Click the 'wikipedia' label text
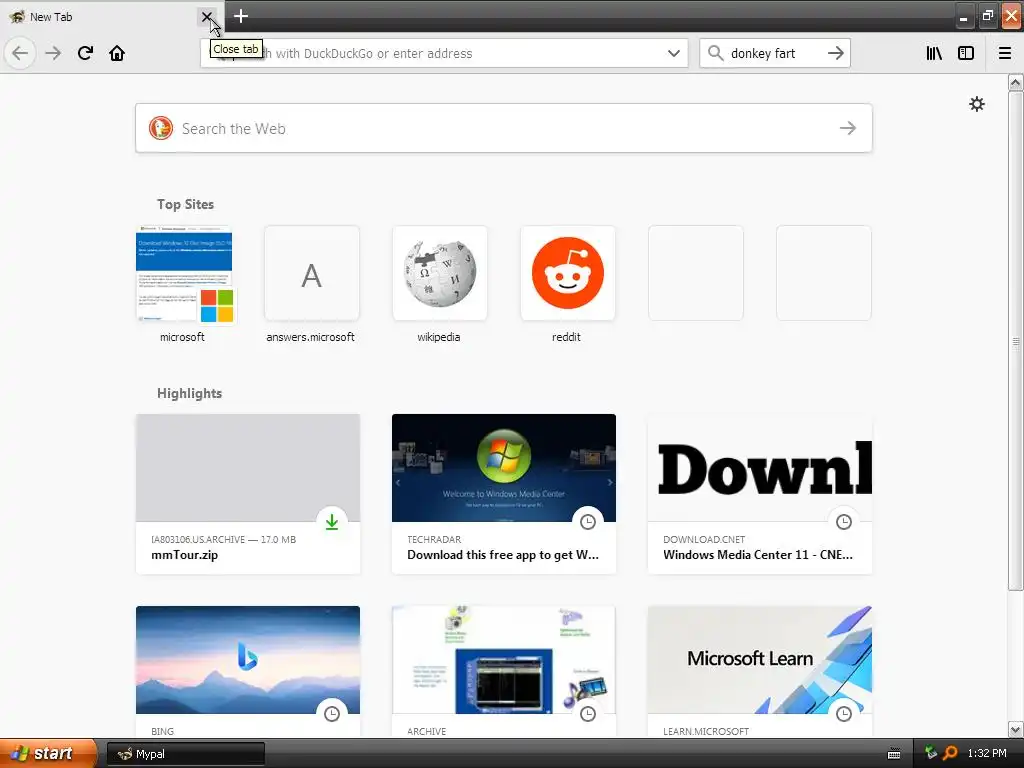1024x768 pixels. 439,337
